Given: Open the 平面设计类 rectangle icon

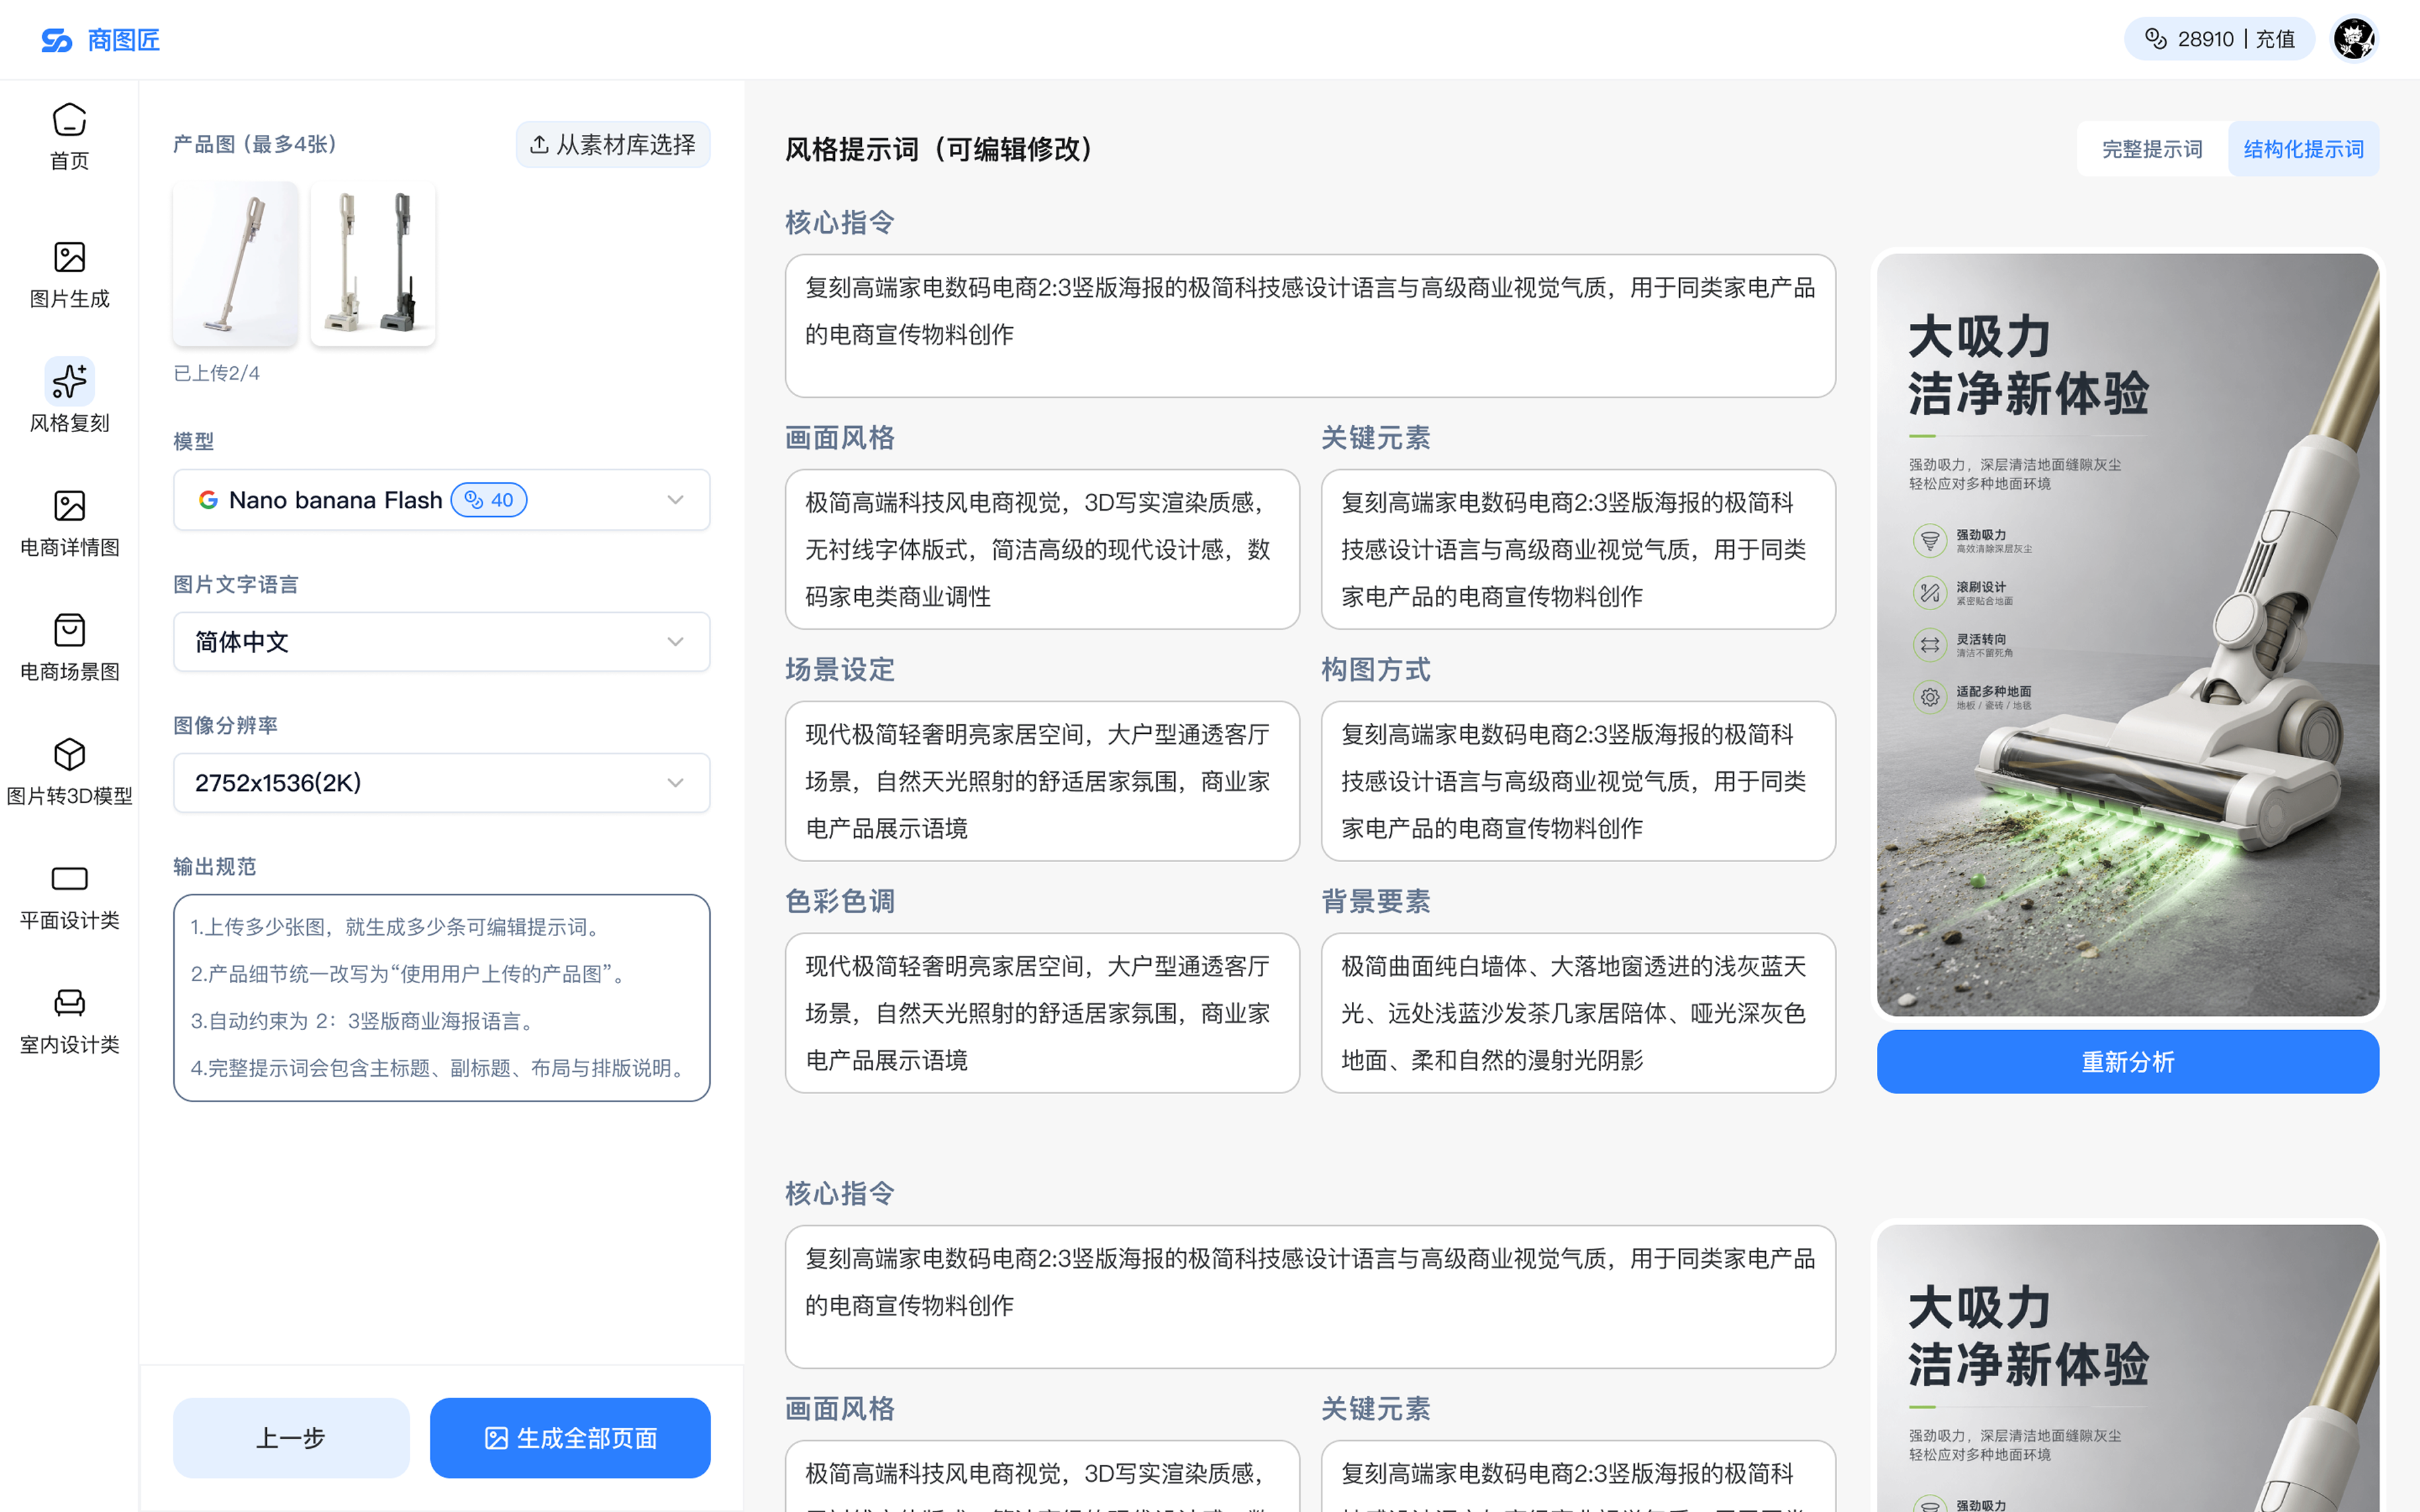Looking at the screenshot, I should (x=69, y=878).
